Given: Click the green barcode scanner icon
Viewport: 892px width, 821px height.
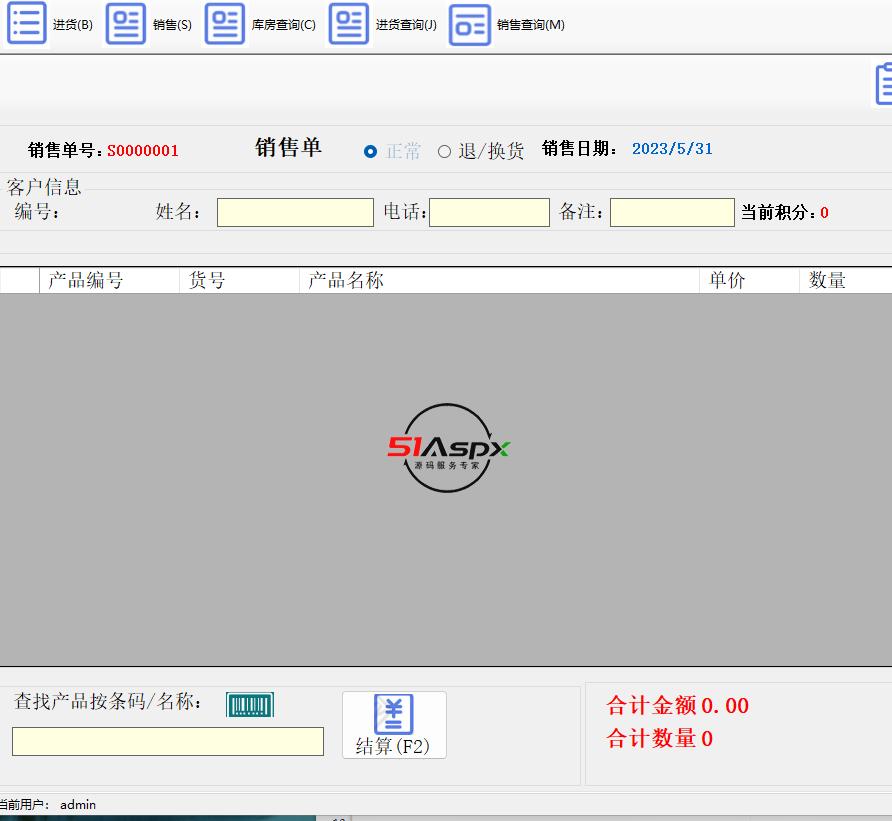Looking at the screenshot, I should tap(250, 705).
